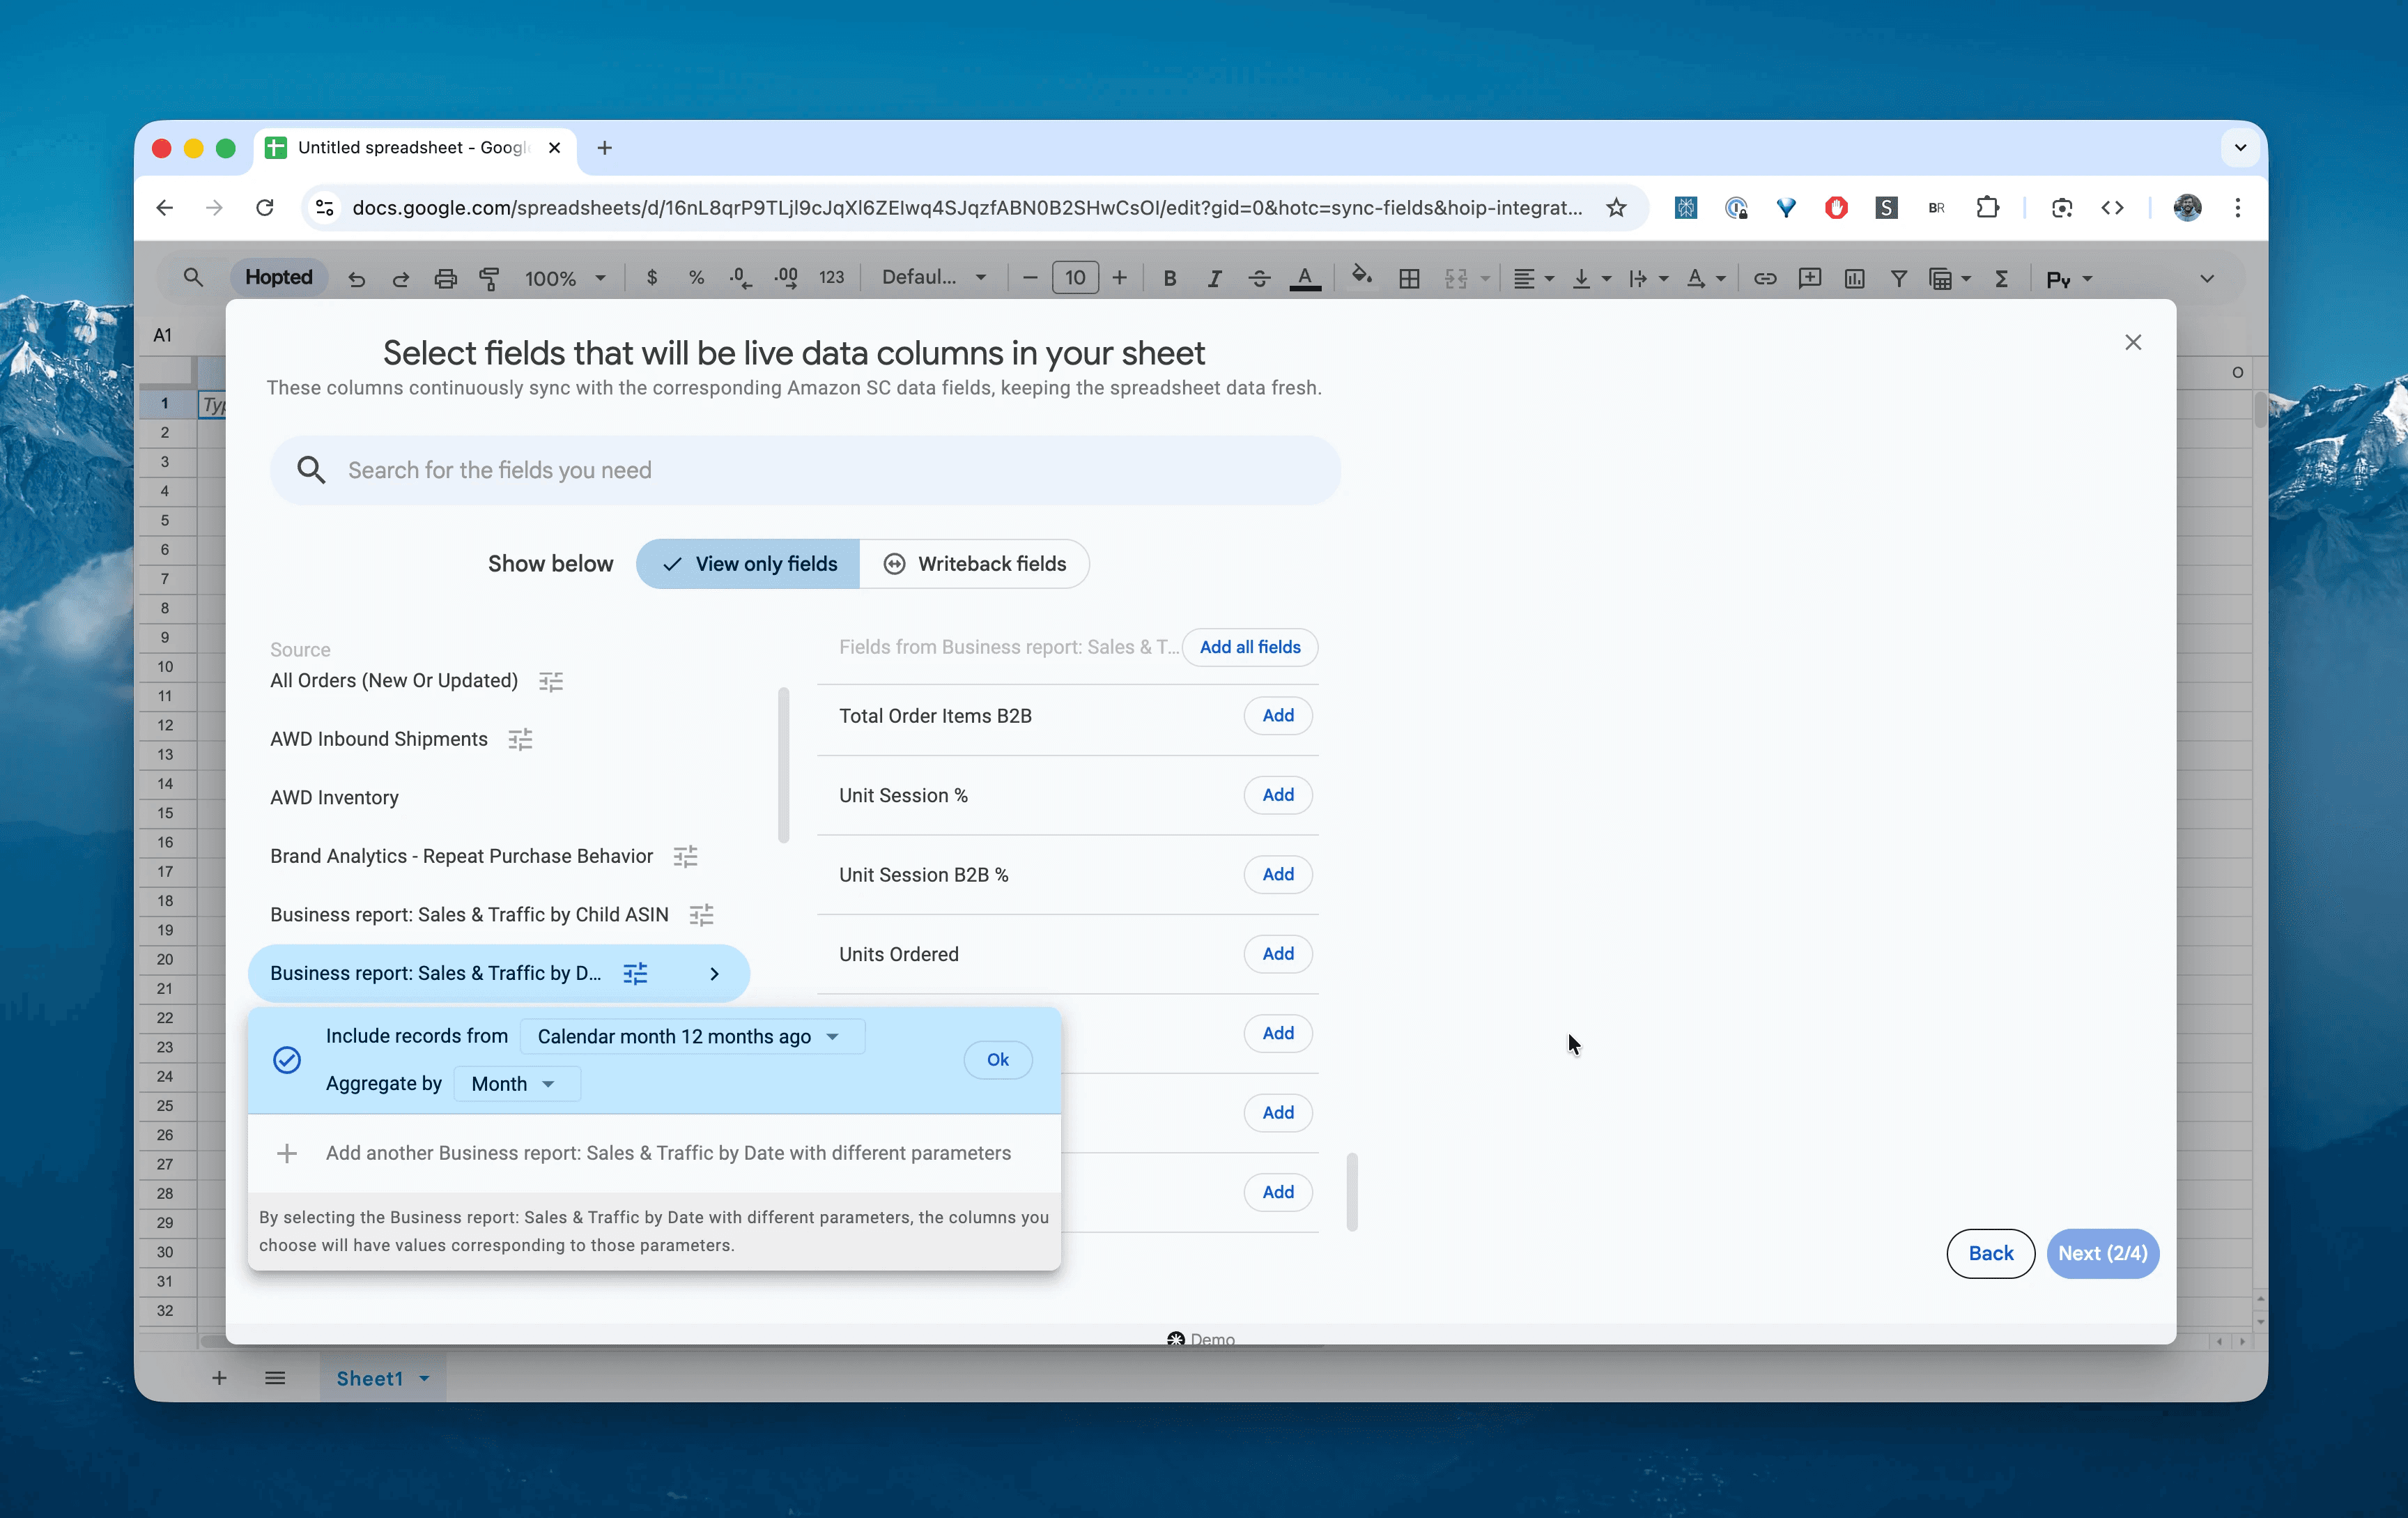Screen dimensions: 2408x1518
Task: Open parameters icon for Sales & Traffic by Child ASIN
Action: pos(702,914)
